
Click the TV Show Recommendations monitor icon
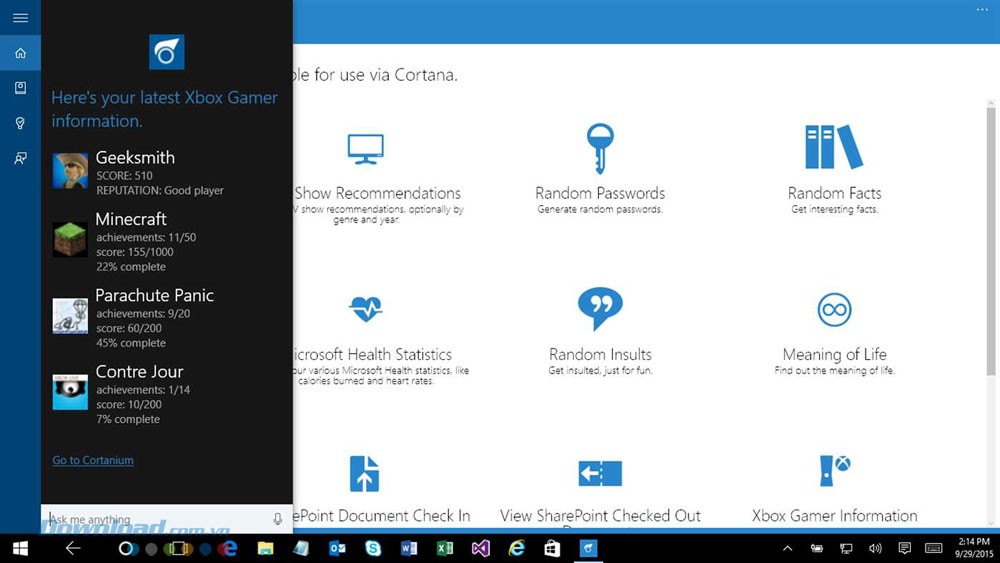(365, 148)
